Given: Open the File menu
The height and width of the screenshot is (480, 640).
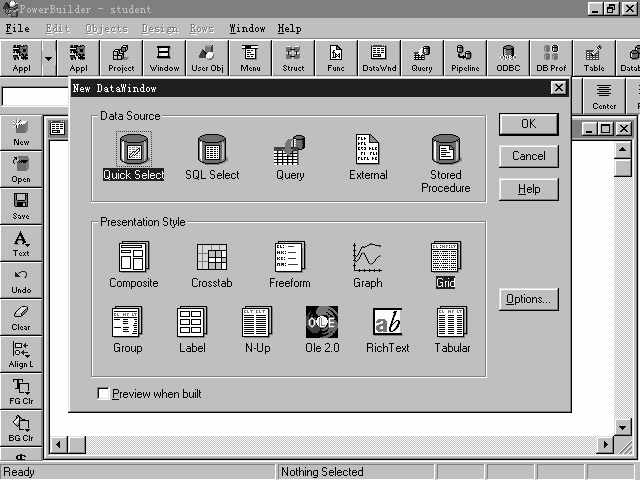Looking at the screenshot, I should pyautogui.click(x=18, y=29).
